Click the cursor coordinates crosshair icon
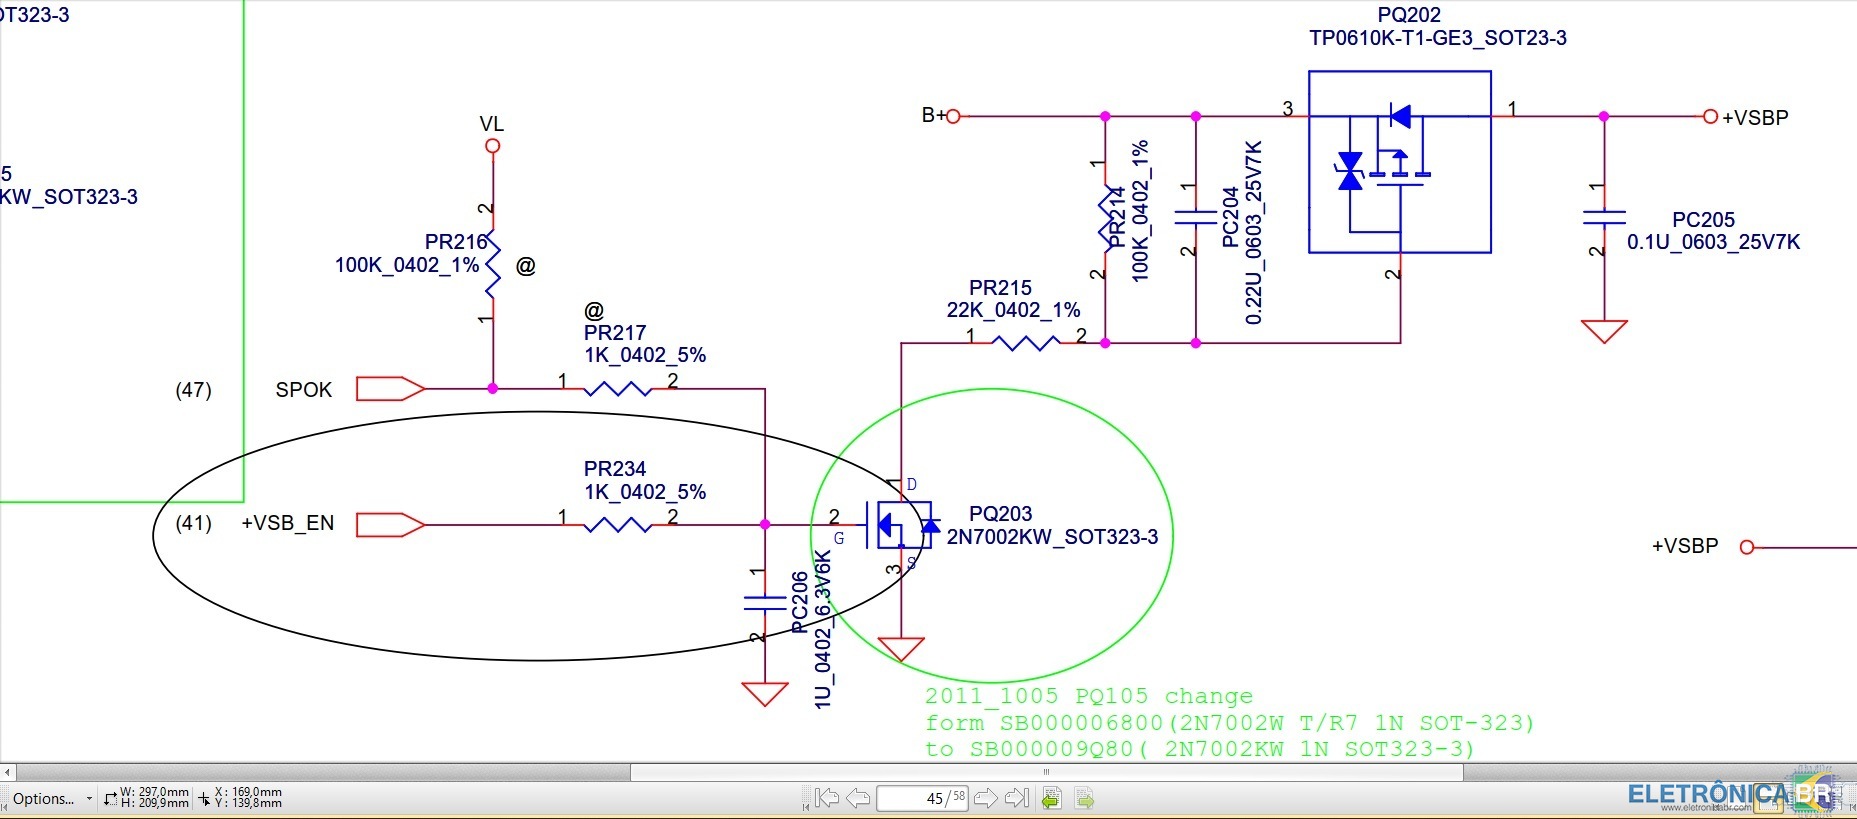This screenshot has width=1857, height=819. pos(204,798)
